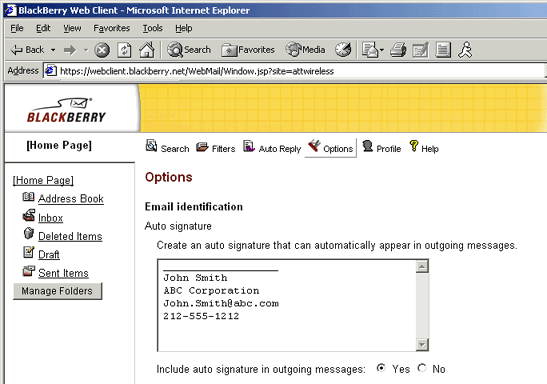Image resolution: width=547 pixels, height=384 pixels.
Task: Click signature box scroll up arrow
Action: [422, 267]
